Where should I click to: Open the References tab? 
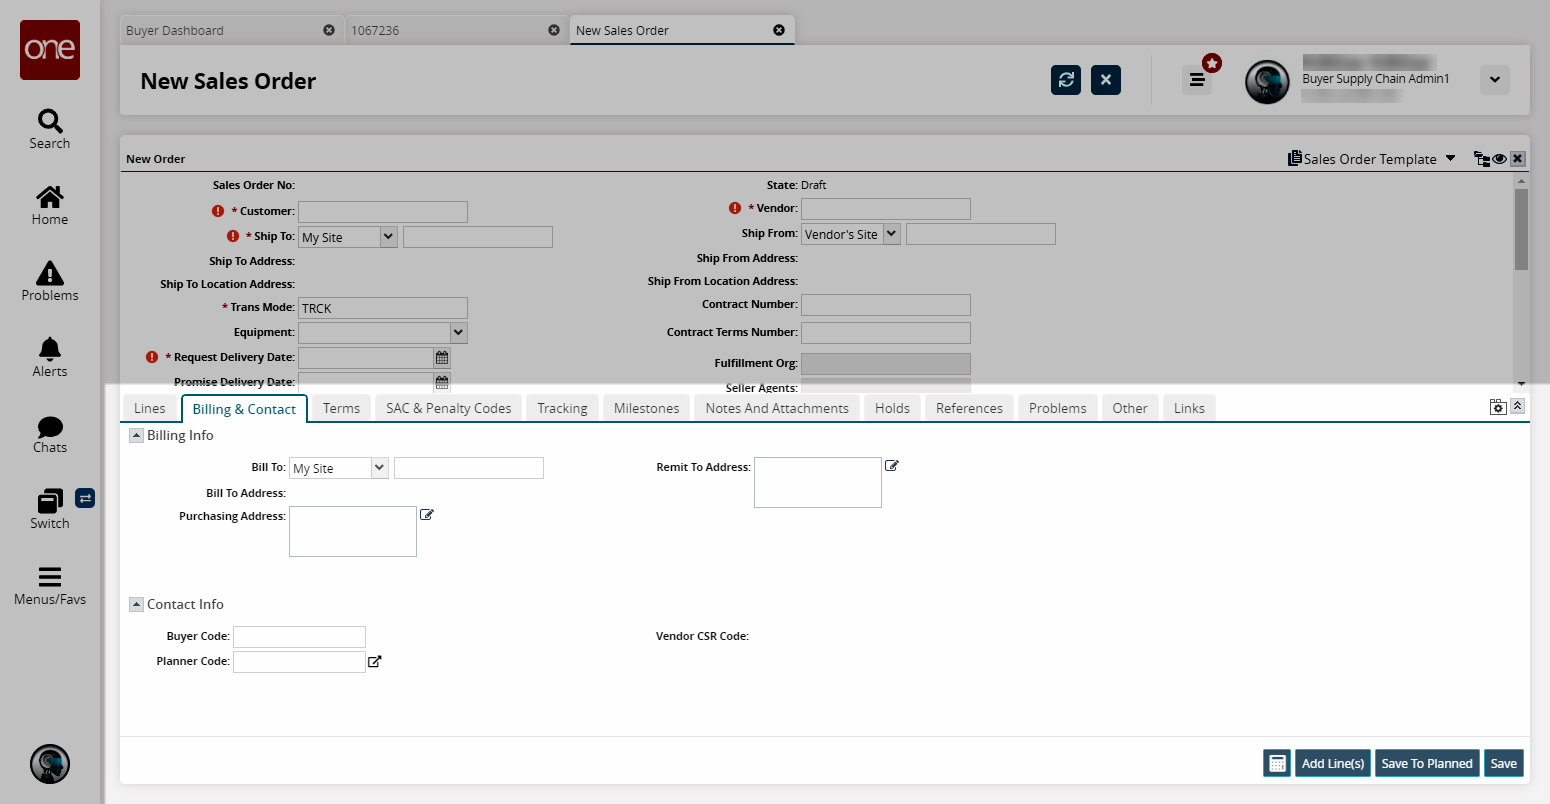pos(969,408)
